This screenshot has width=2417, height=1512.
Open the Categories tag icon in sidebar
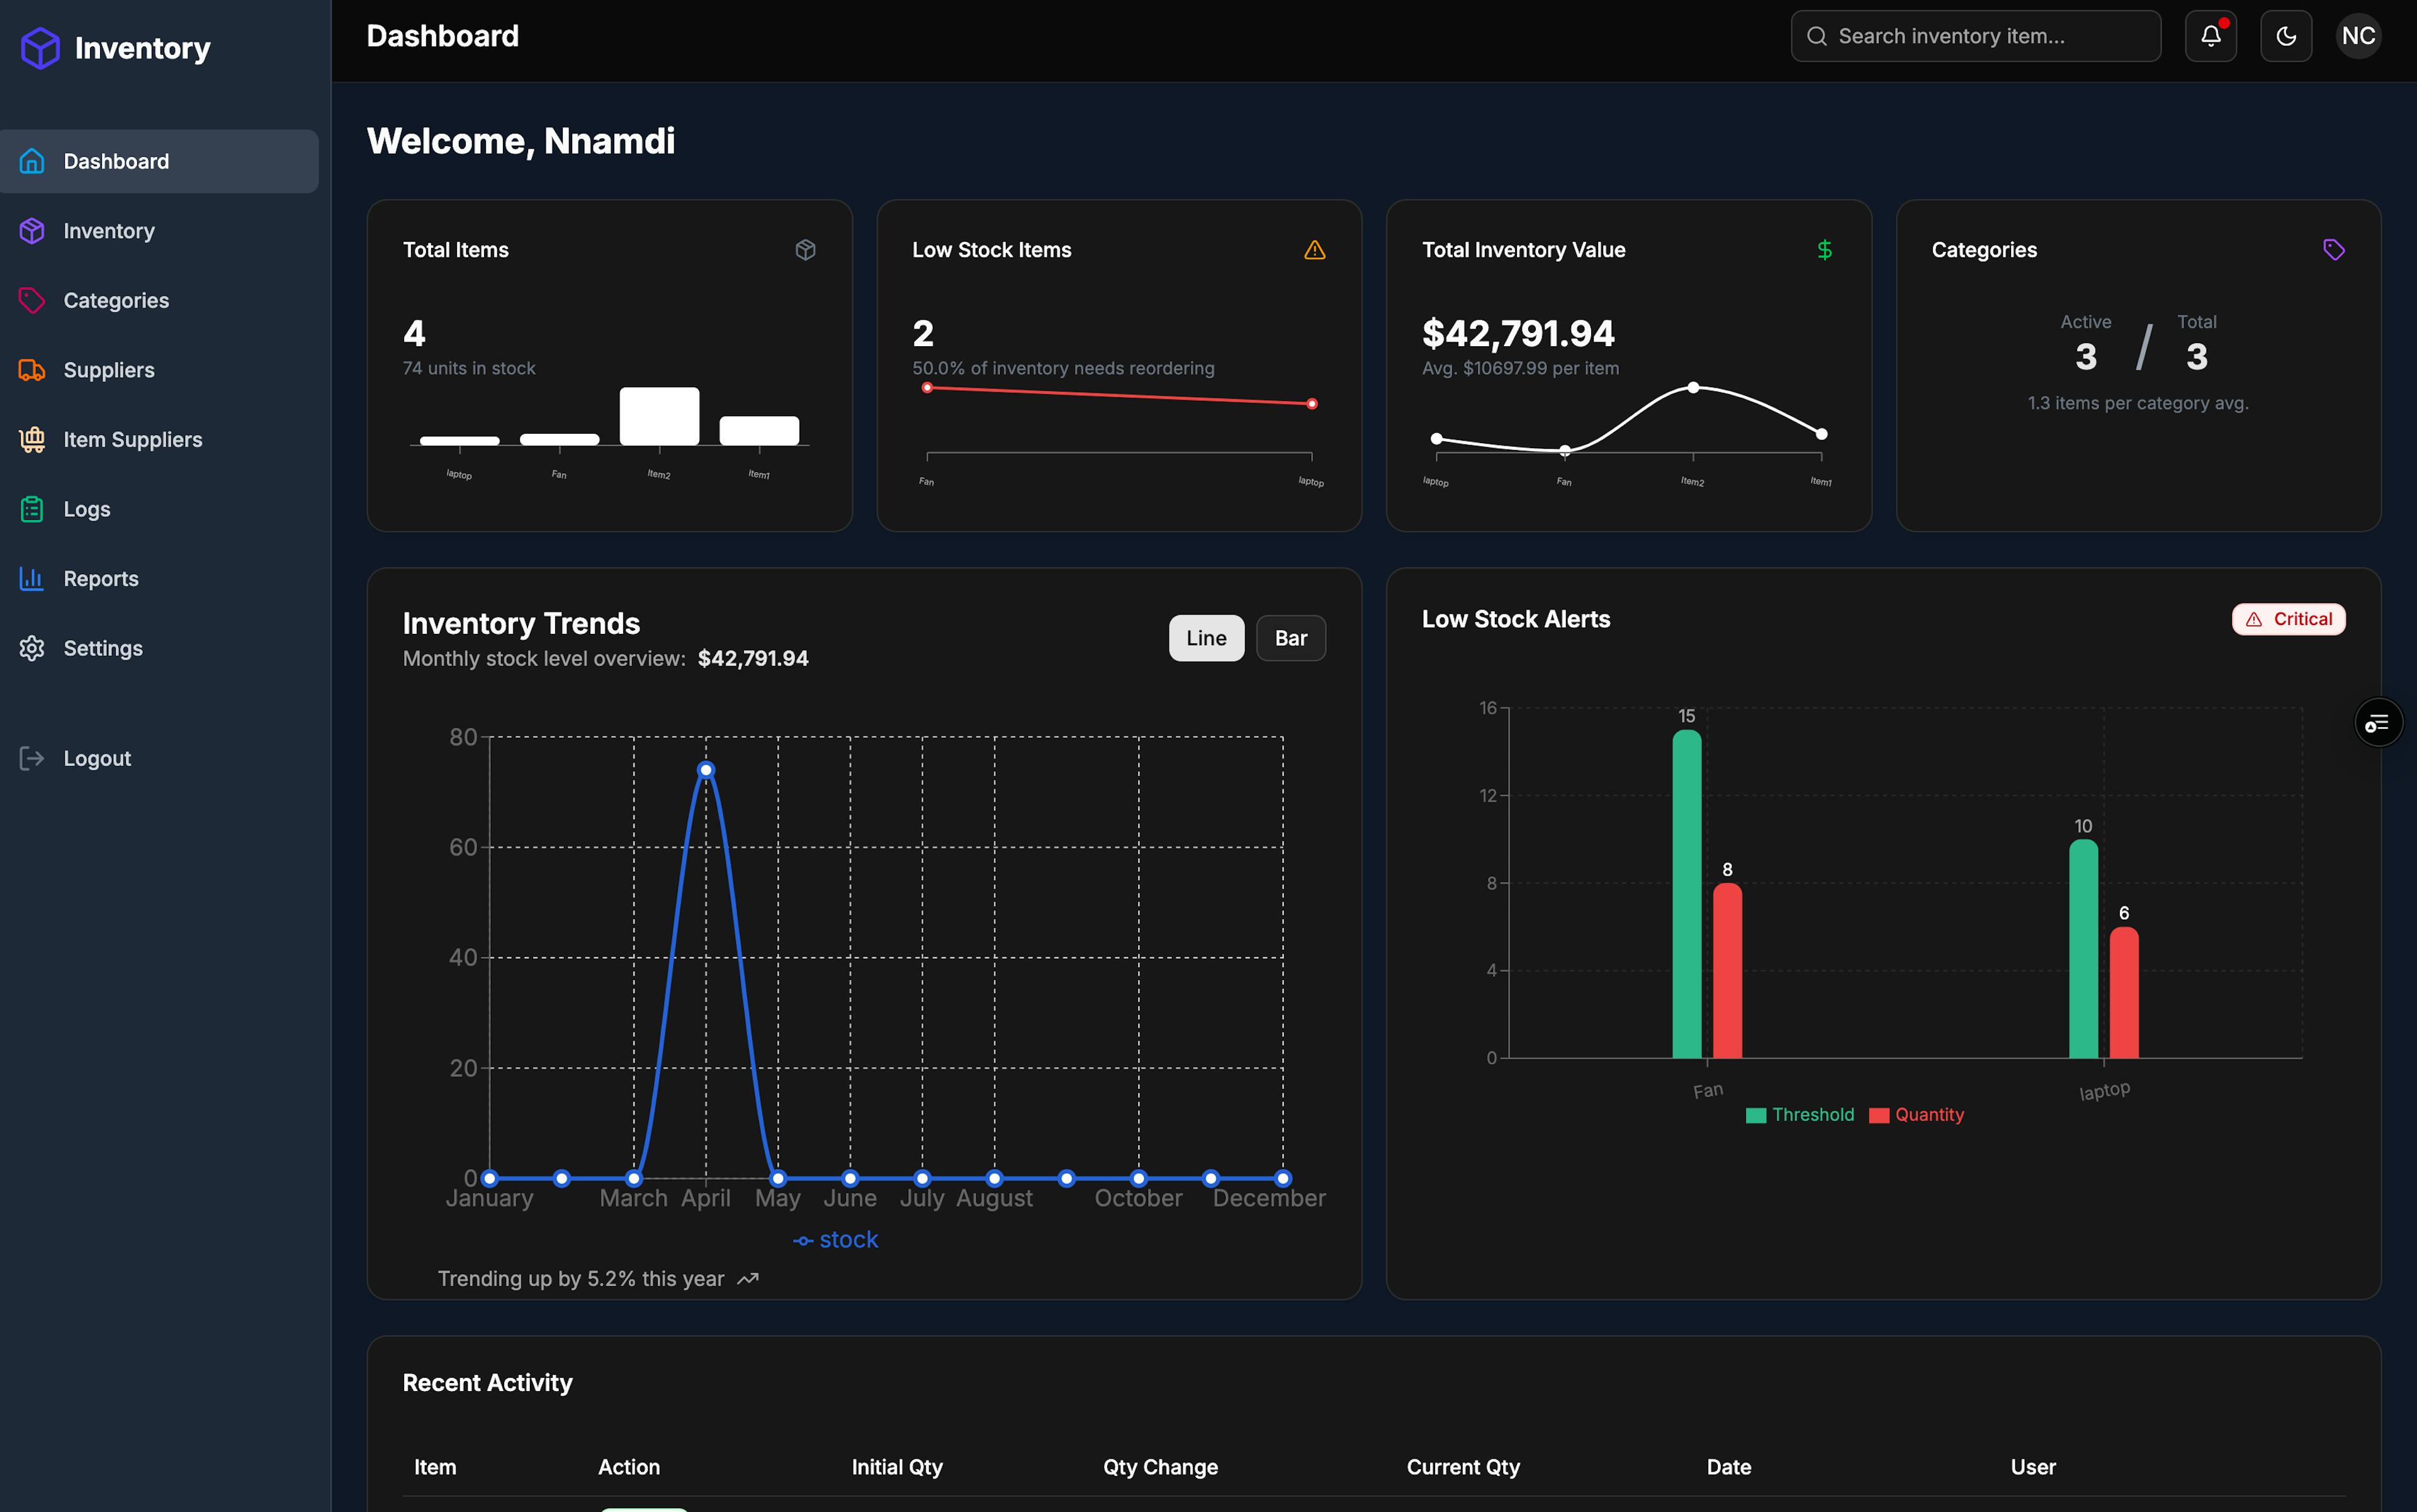(x=32, y=300)
